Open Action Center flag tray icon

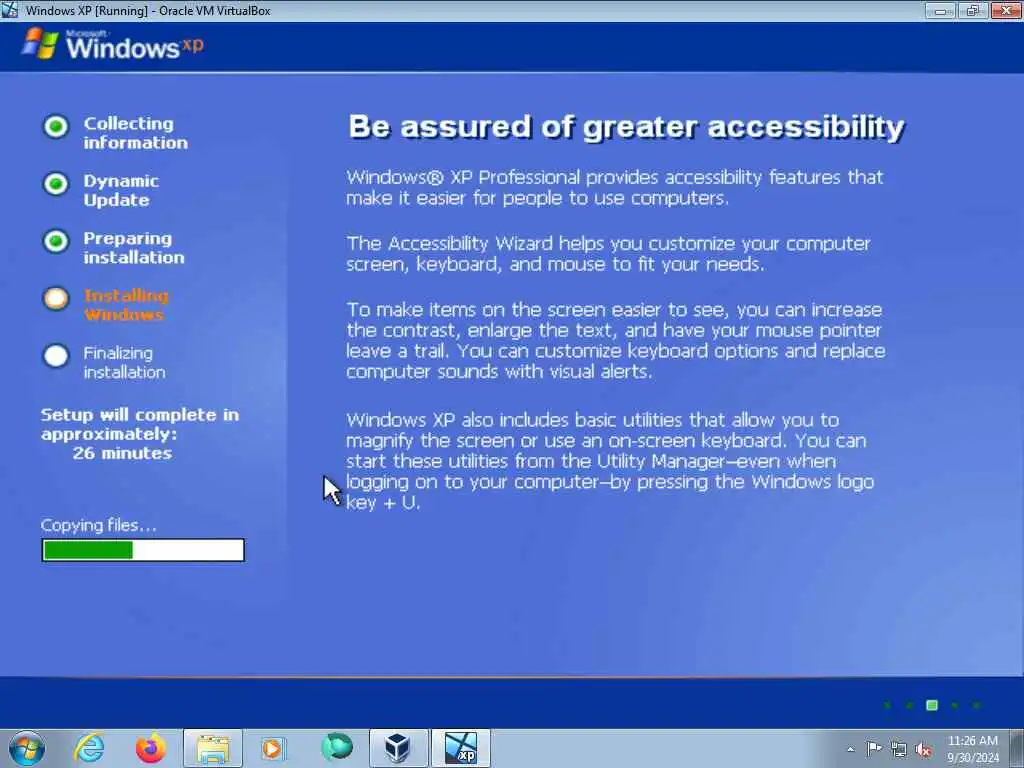coord(874,749)
